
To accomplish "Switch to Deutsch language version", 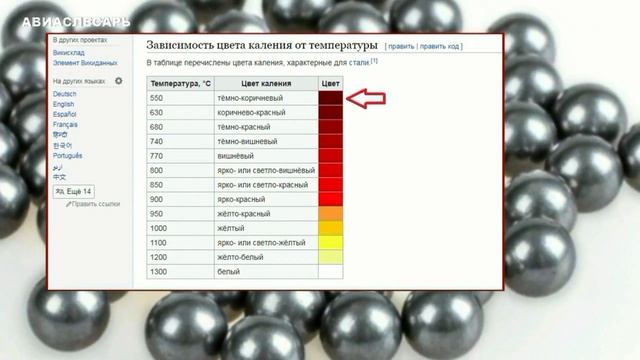I will (x=64, y=94).
